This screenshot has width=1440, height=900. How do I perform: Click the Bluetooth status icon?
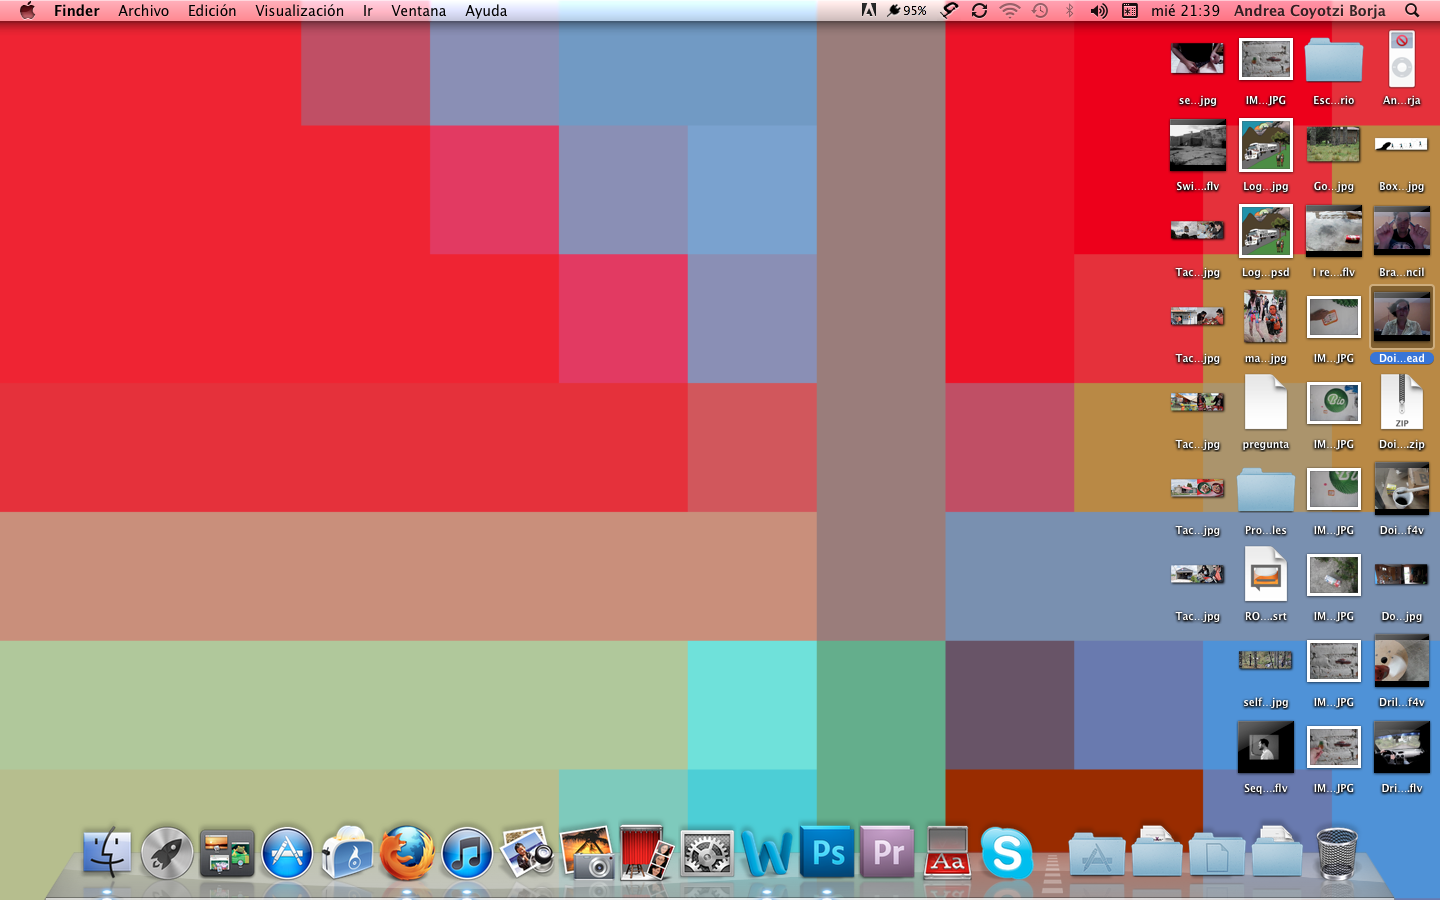point(1069,11)
